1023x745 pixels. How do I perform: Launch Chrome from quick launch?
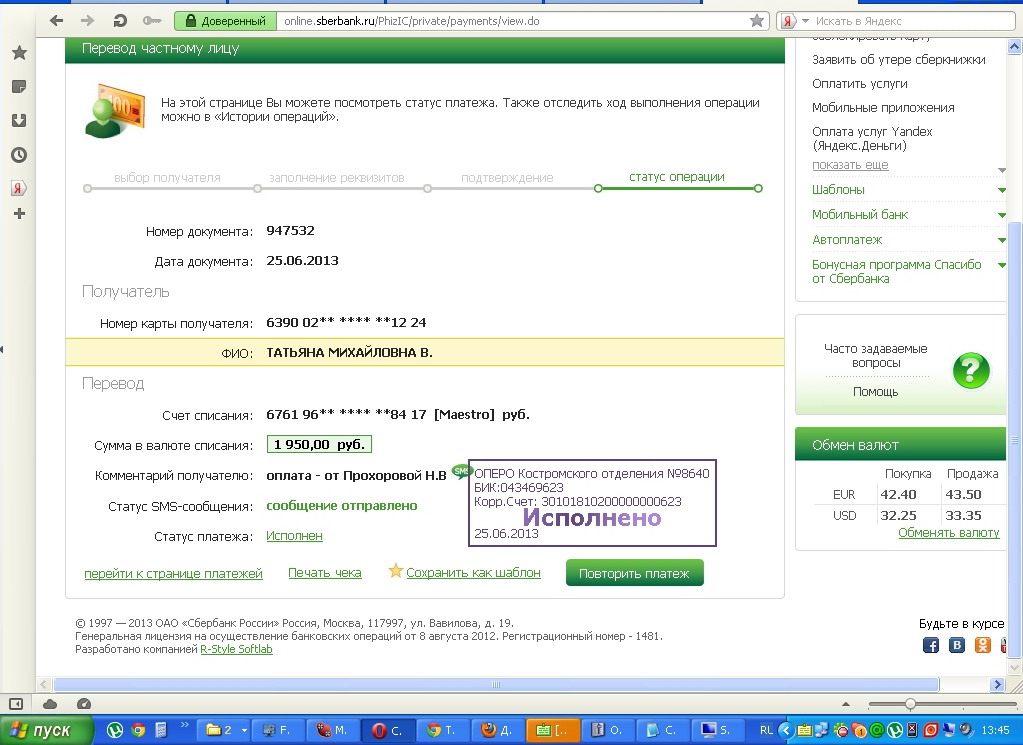click(x=138, y=730)
